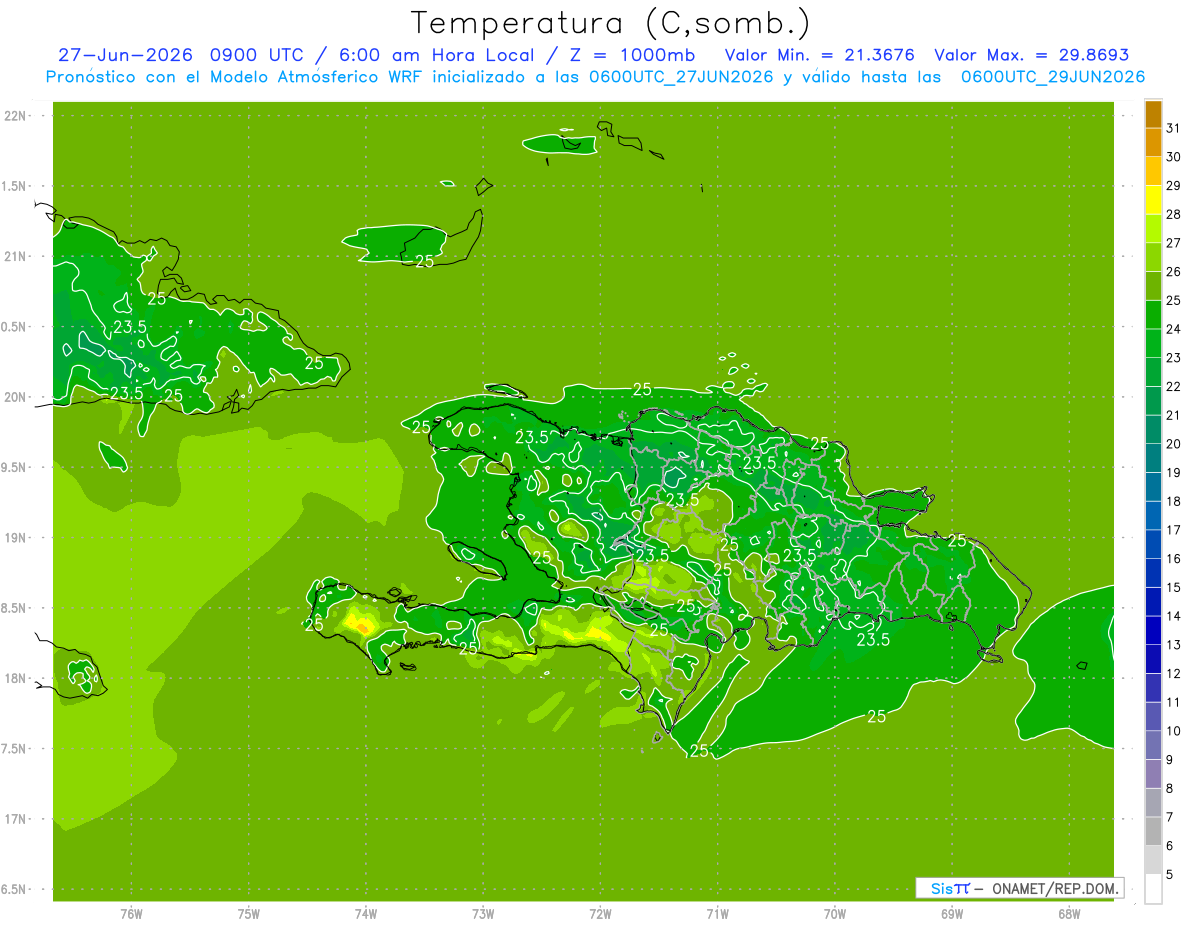The image size is (1200, 927).
Task: Click the '22N' latitude label
Action: (16, 116)
